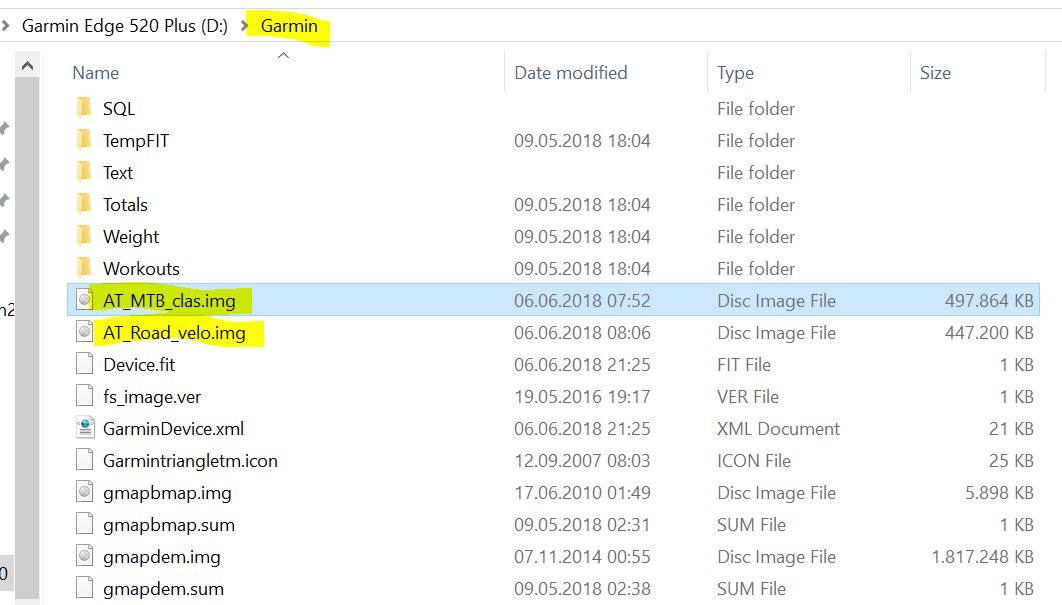Select file name gmapdem.img
This screenshot has height=605, width=1062.
tap(162, 557)
